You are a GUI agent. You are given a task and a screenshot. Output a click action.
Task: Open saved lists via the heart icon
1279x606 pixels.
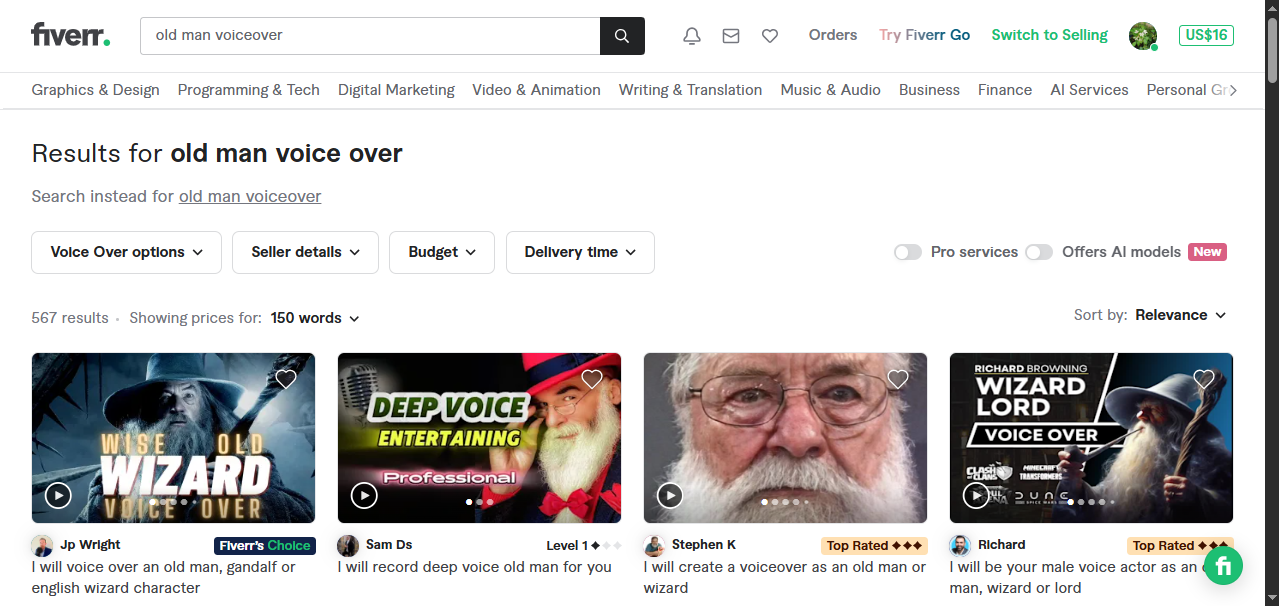769,35
